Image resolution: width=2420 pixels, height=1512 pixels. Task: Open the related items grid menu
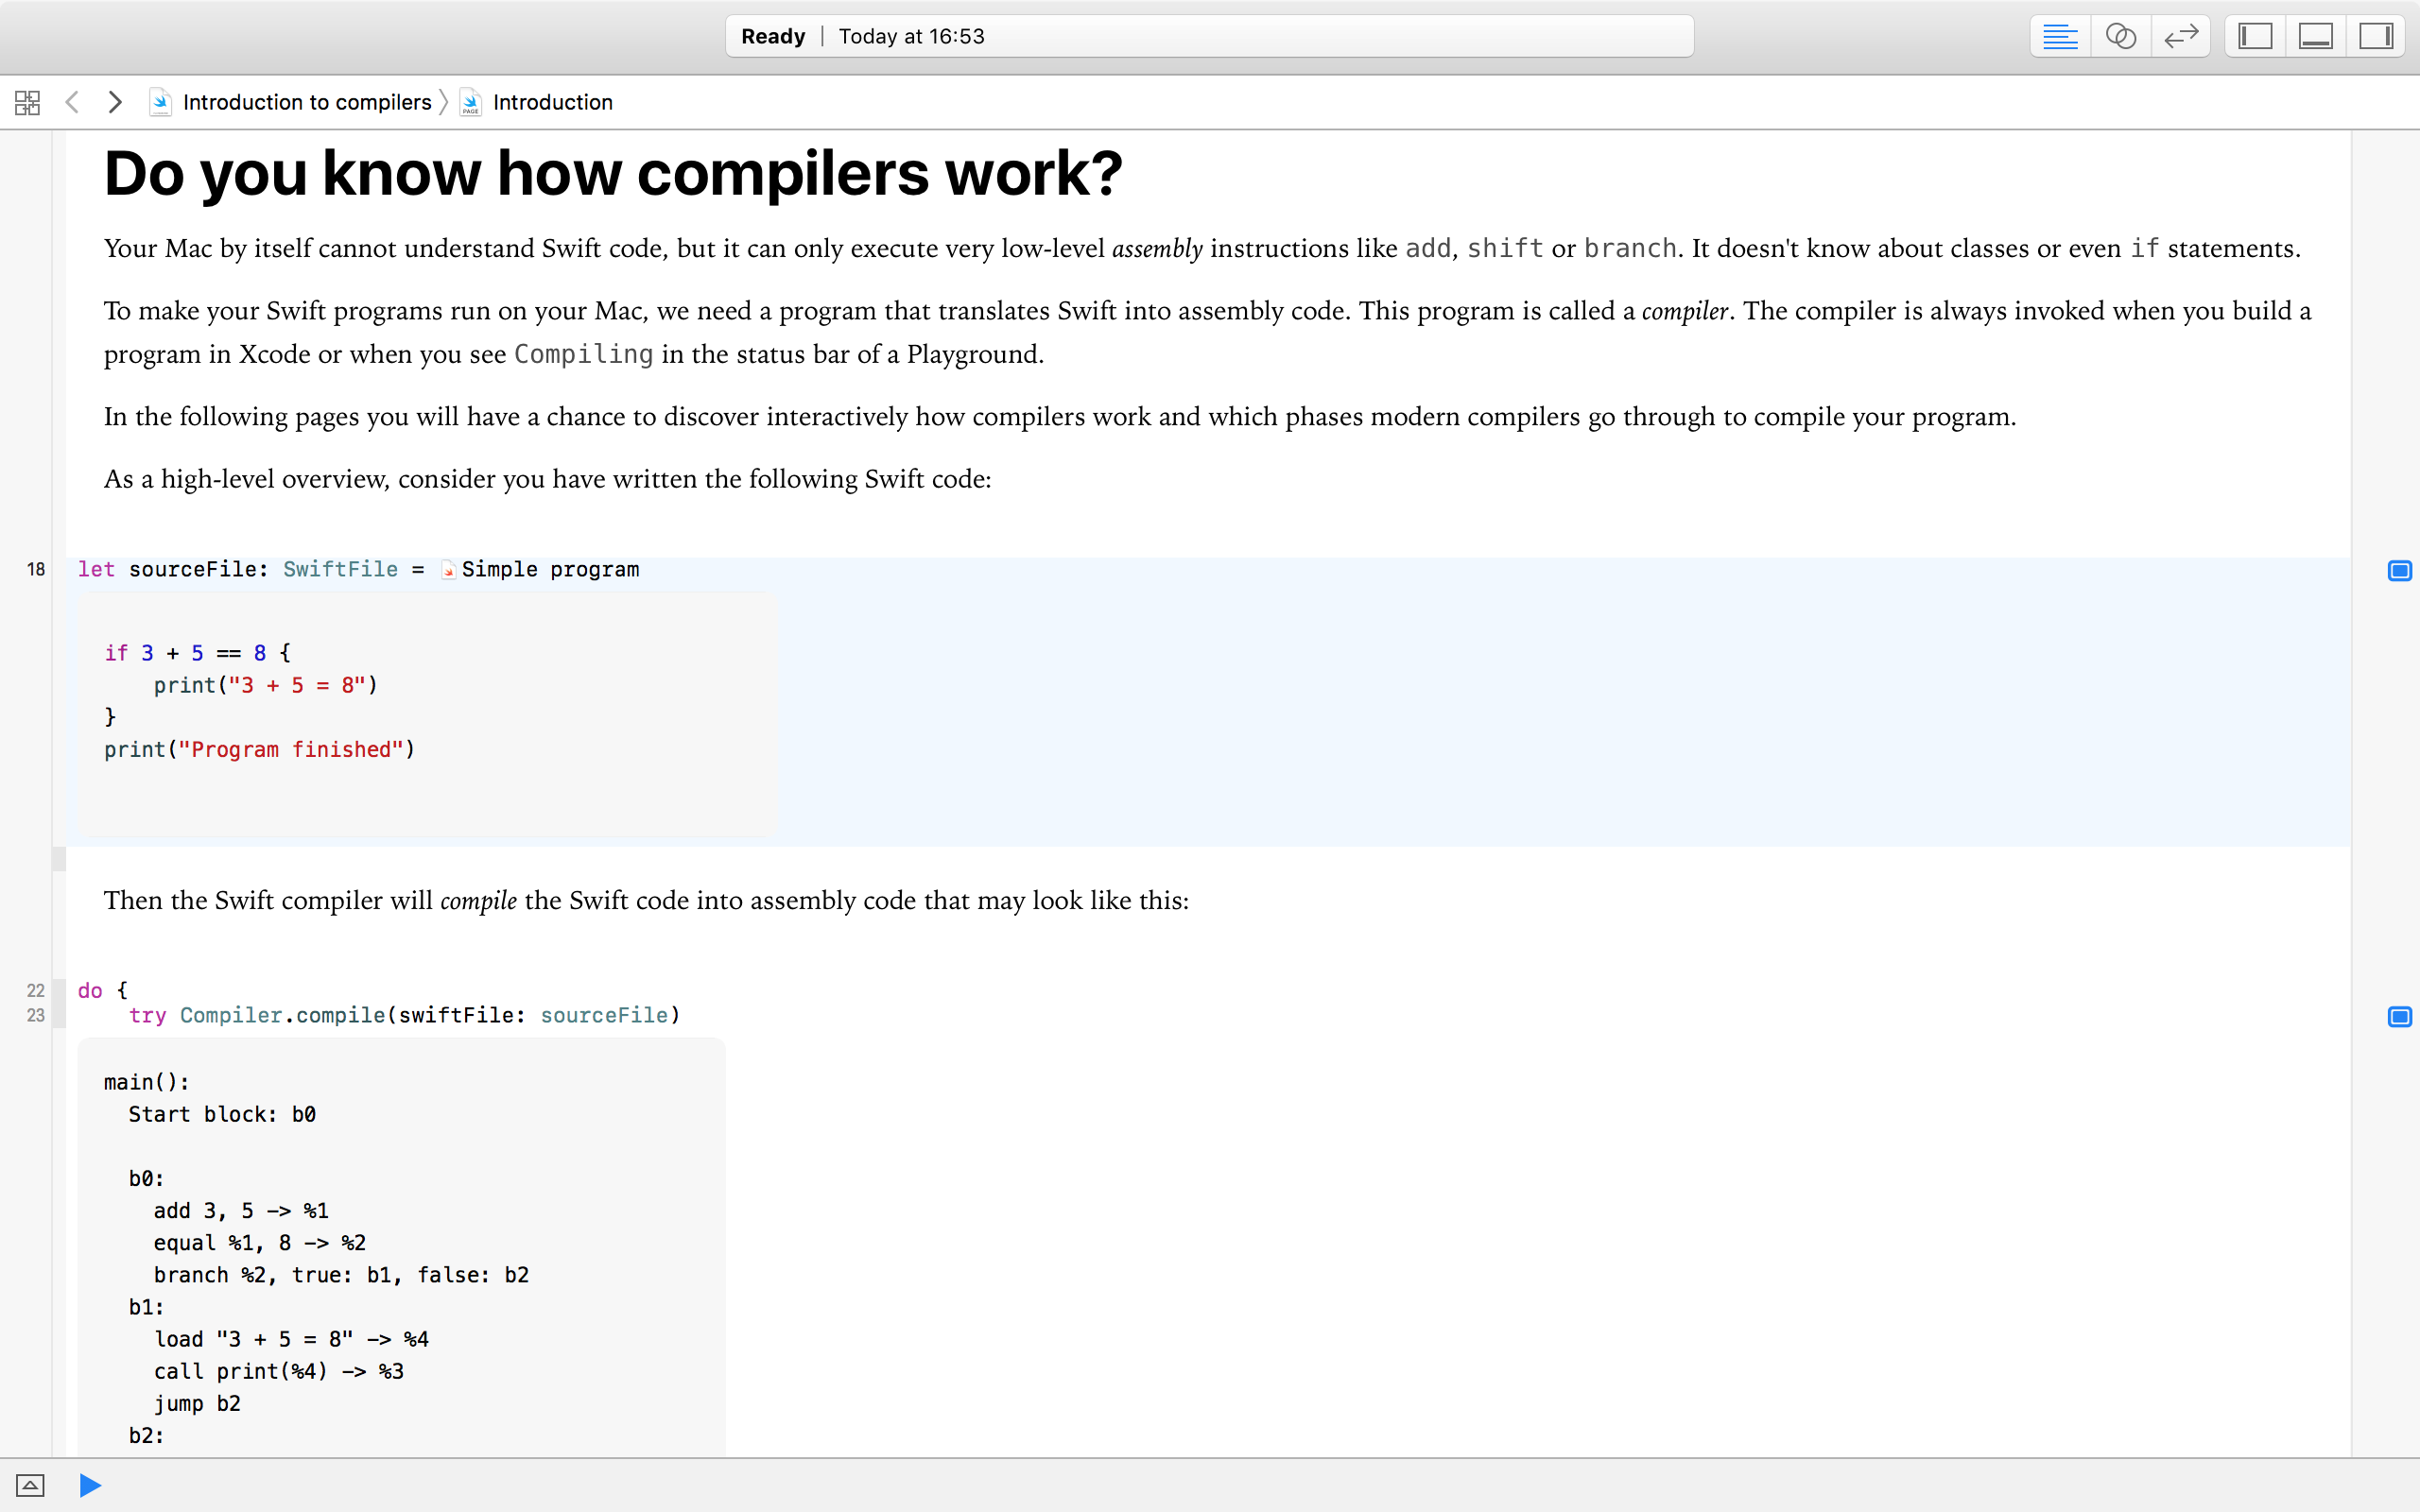coord(27,102)
